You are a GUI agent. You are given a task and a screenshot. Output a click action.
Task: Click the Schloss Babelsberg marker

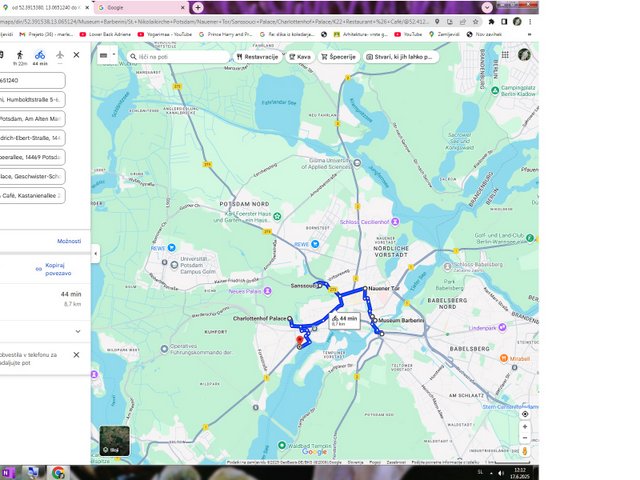[447, 267]
